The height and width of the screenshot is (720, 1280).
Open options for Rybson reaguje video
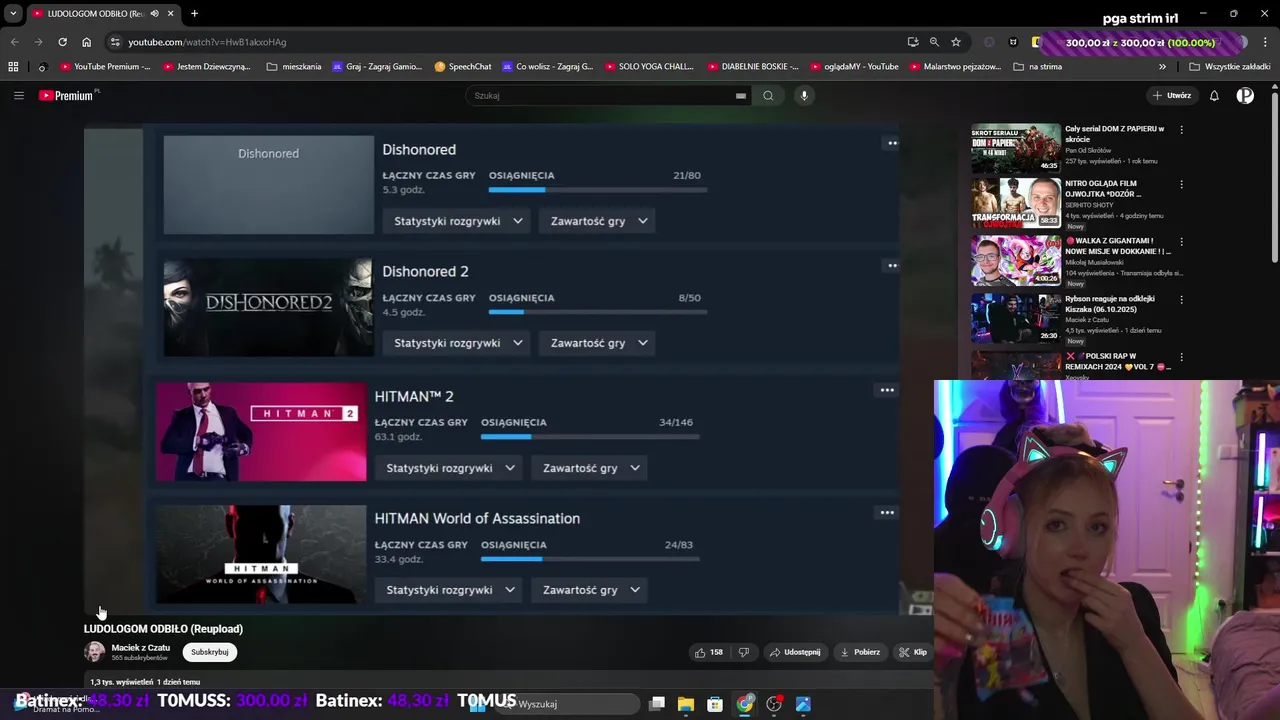(1181, 300)
